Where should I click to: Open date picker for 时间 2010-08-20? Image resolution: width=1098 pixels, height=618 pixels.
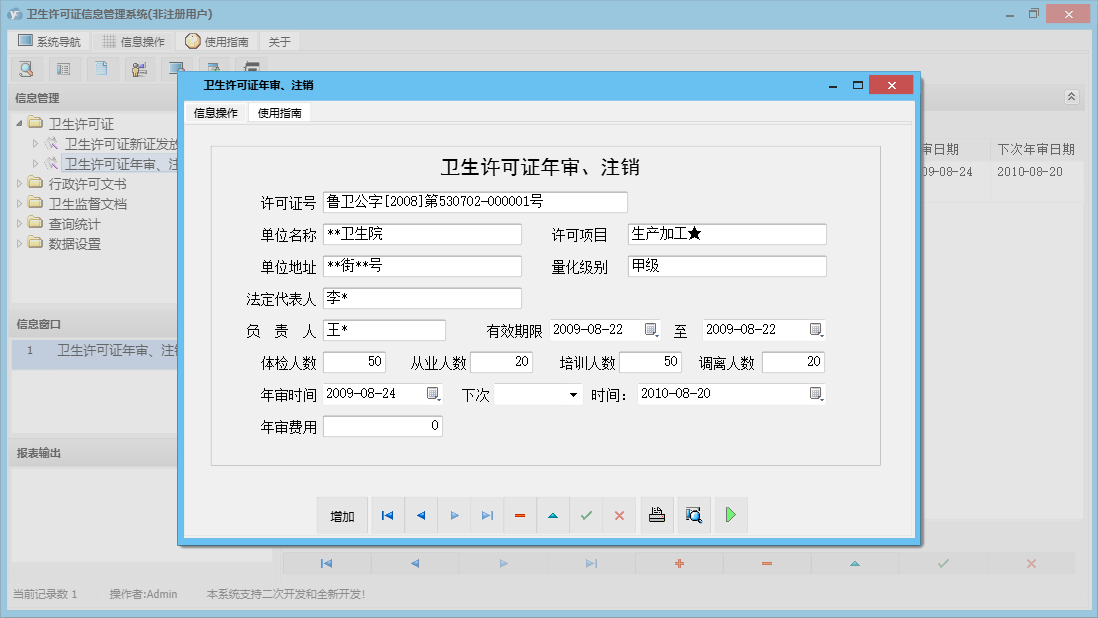(x=815, y=394)
